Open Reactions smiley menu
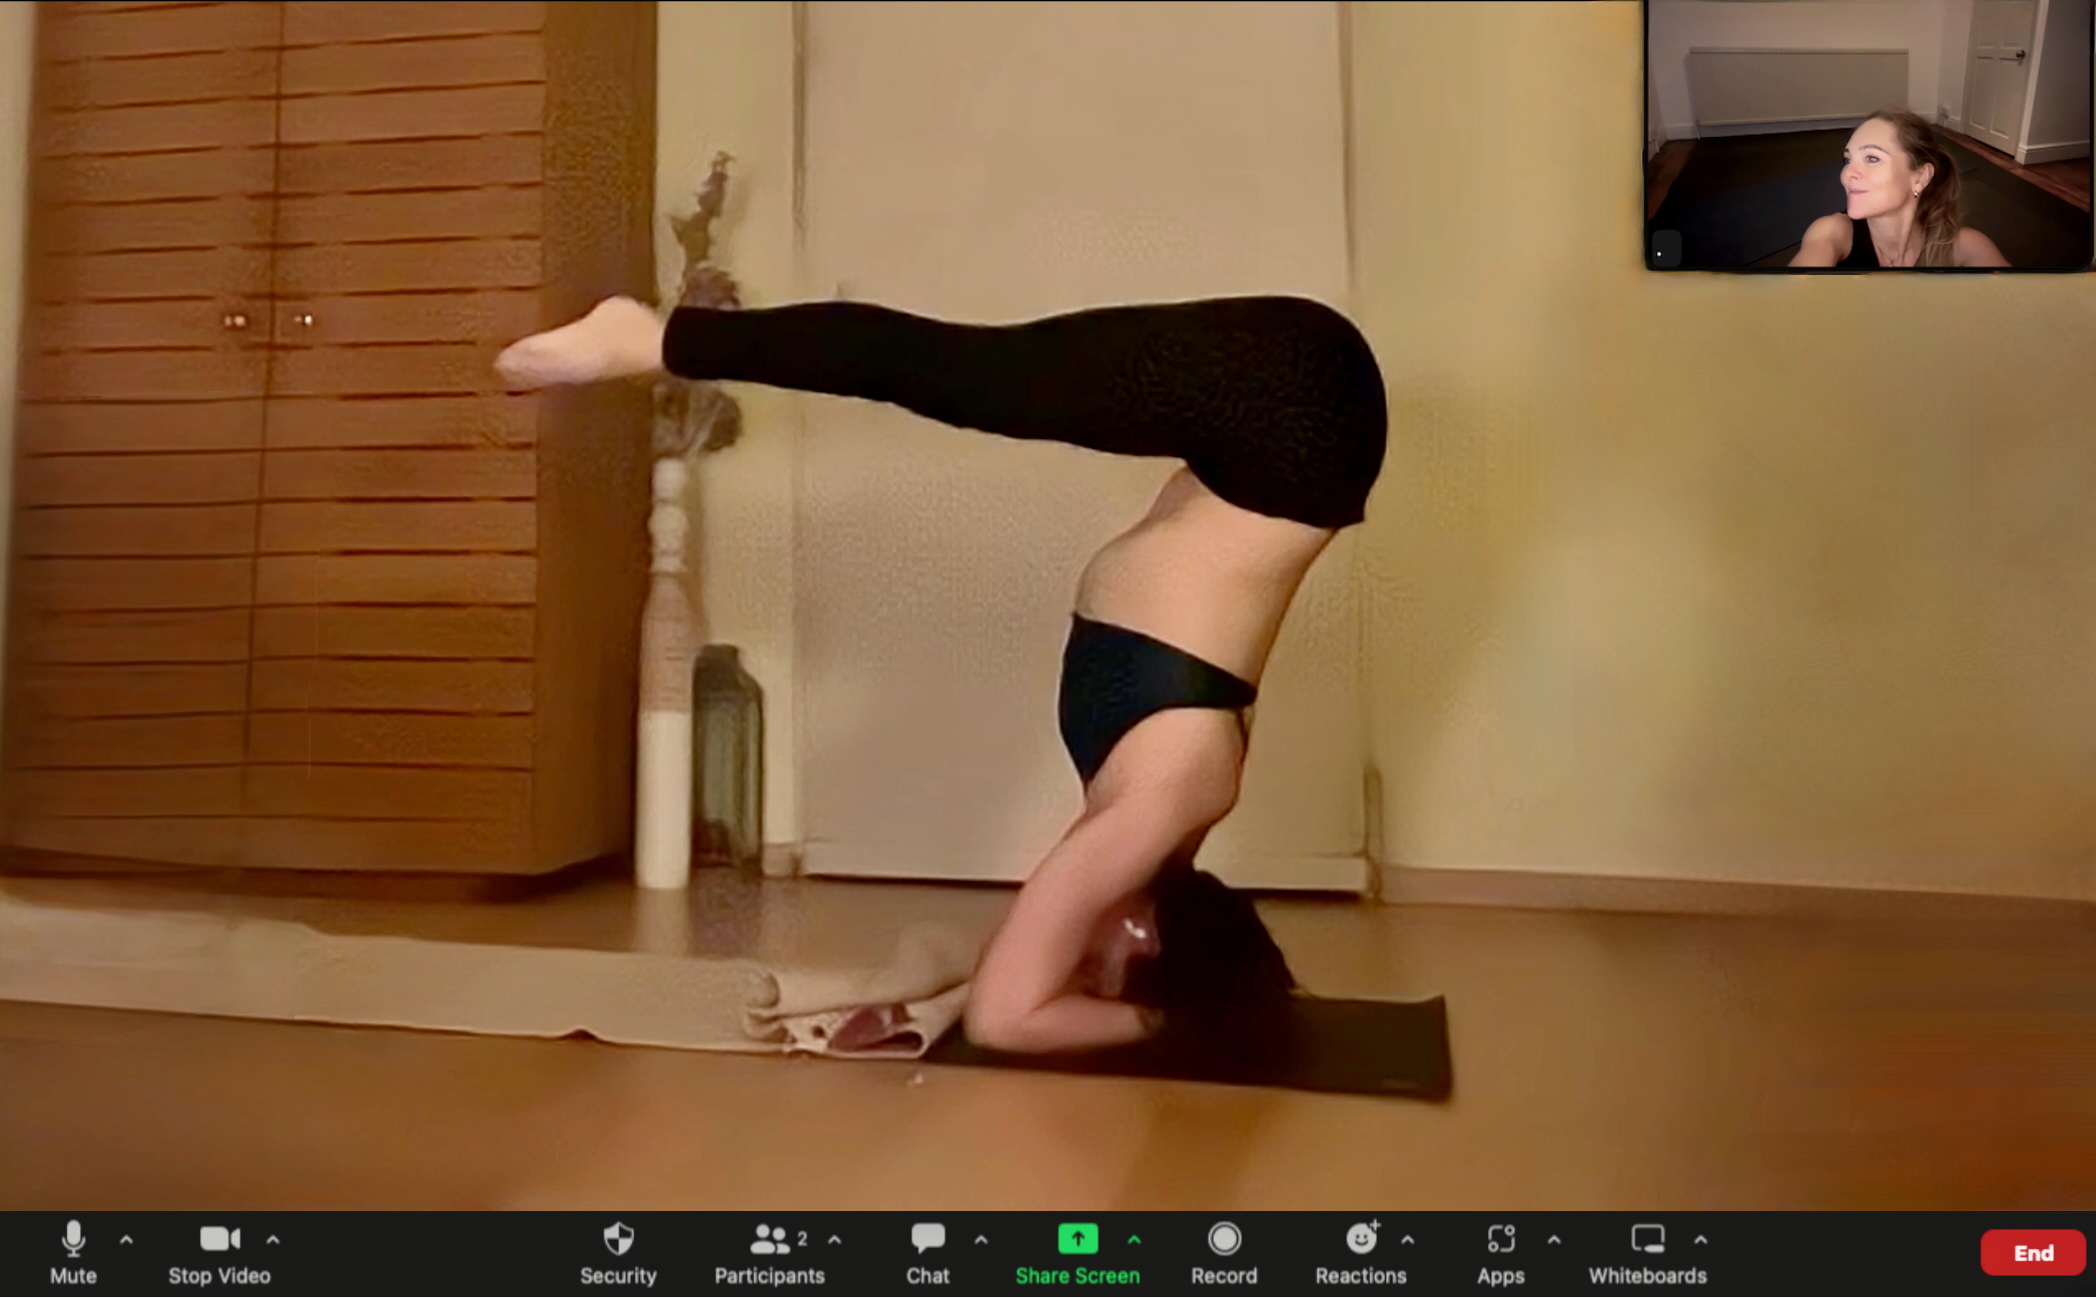Screen dimensions: 2096x1298 click(x=1360, y=1240)
